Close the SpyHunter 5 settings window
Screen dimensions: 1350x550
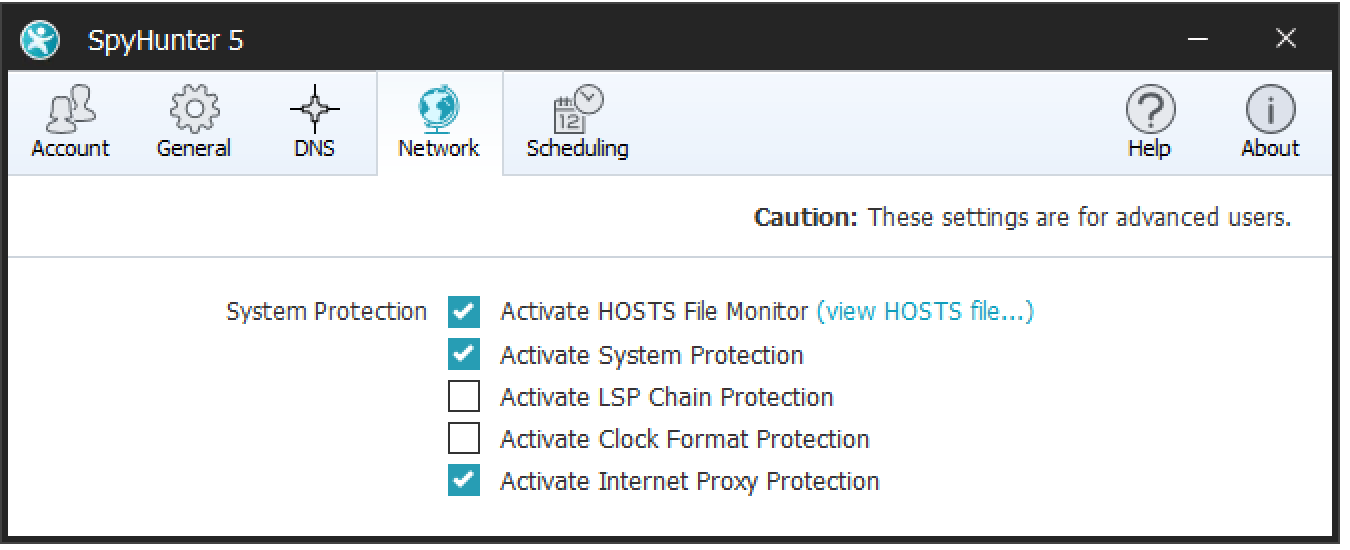(1286, 40)
